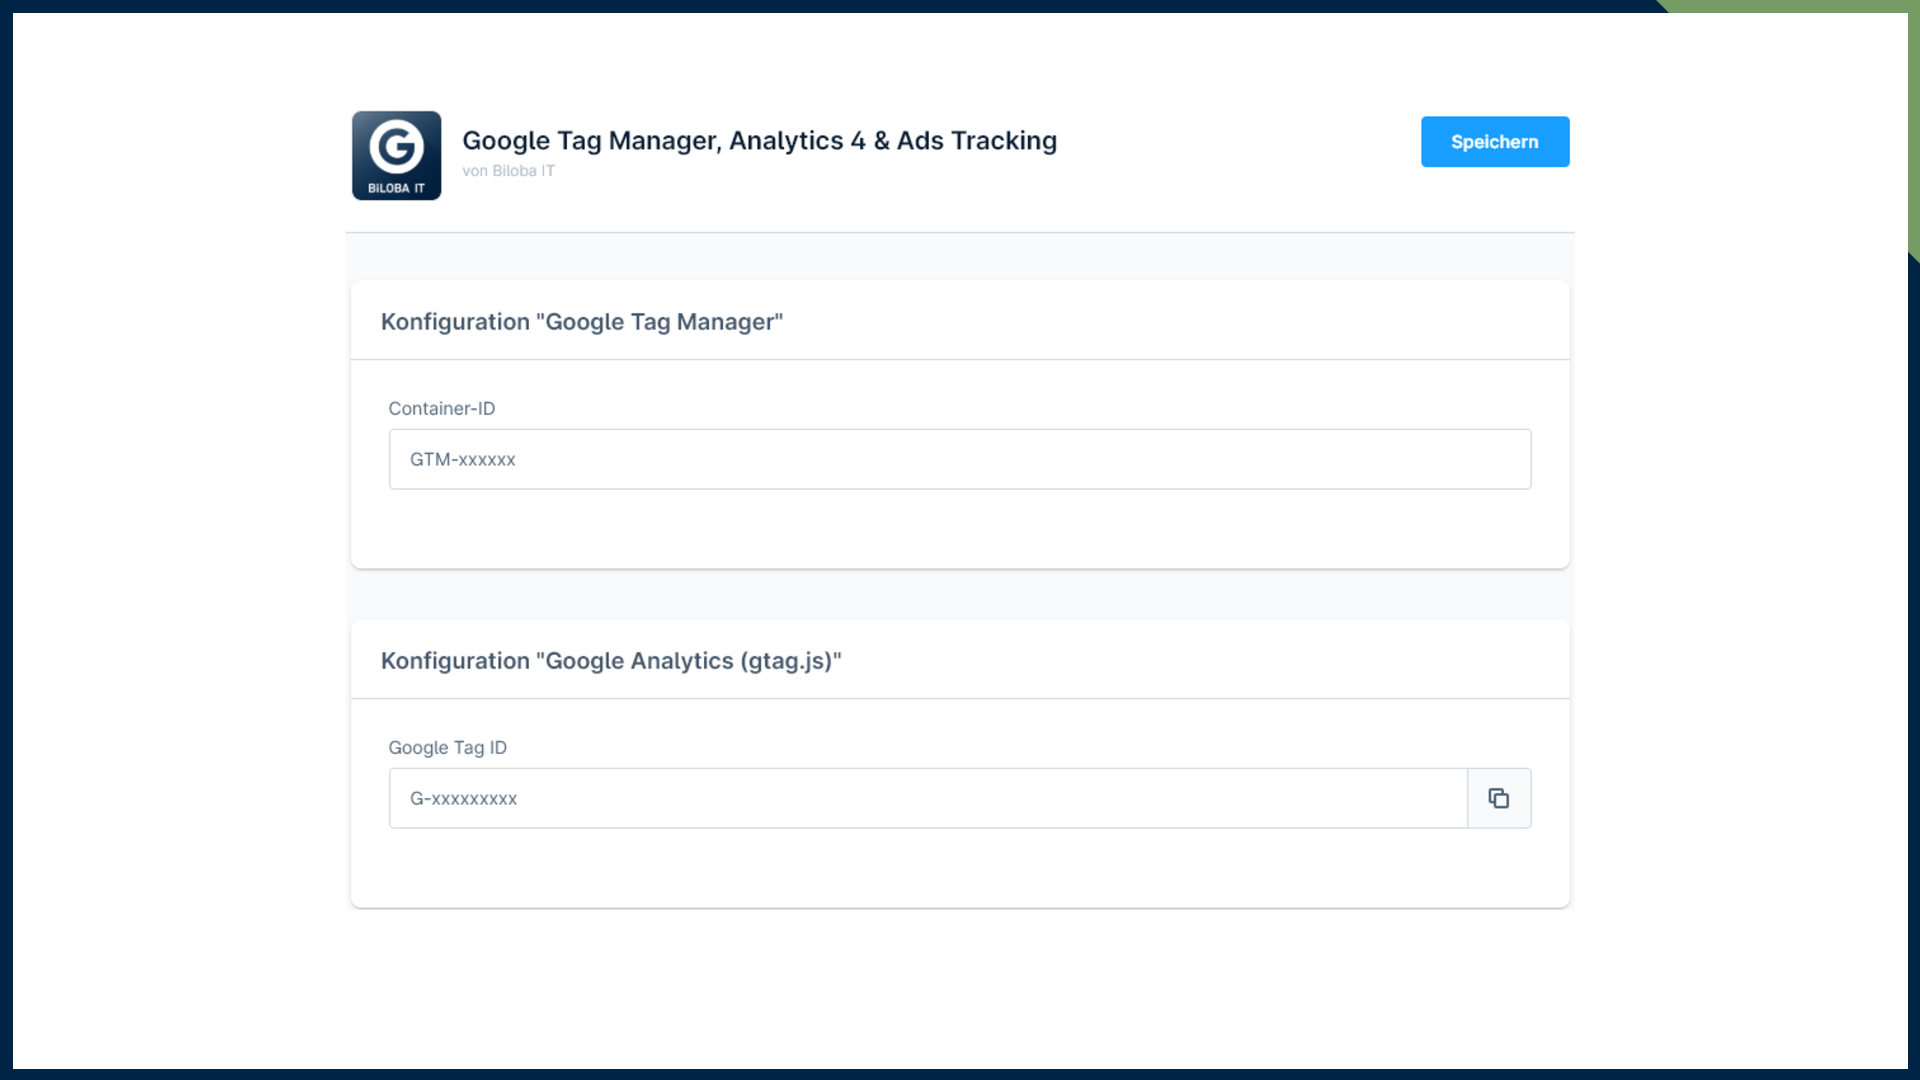Viewport: 1920px width, 1080px height.
Task: Click the Google Tag ID label
Action: [448, 748]
